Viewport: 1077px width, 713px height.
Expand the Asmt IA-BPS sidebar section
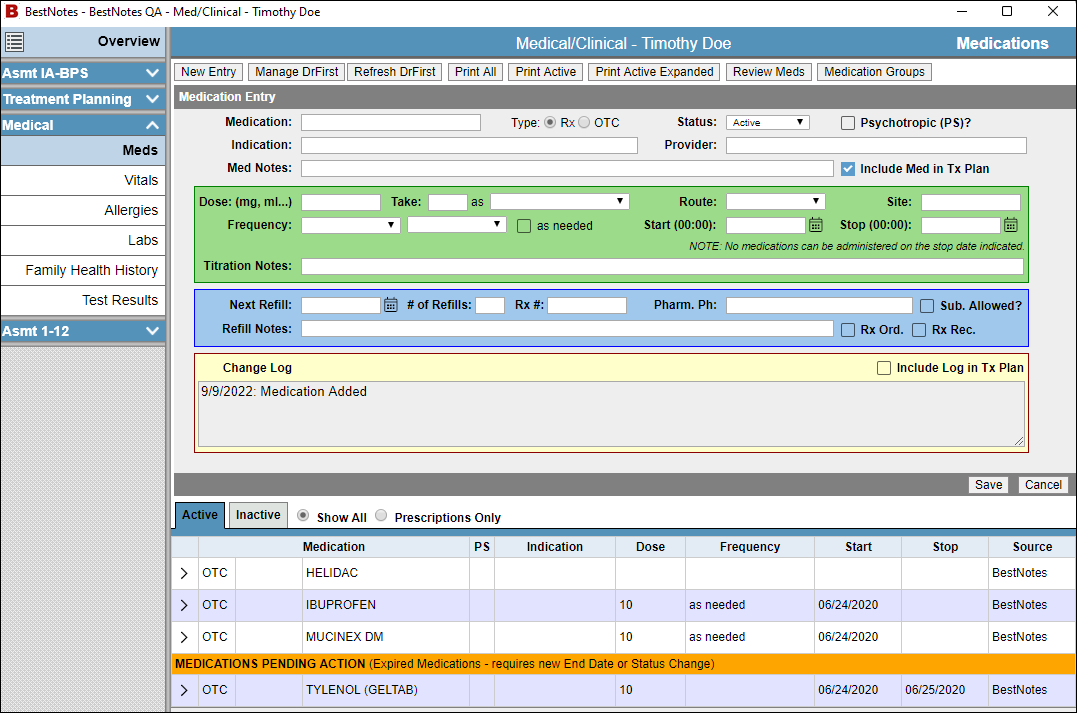tap(82, 73)
